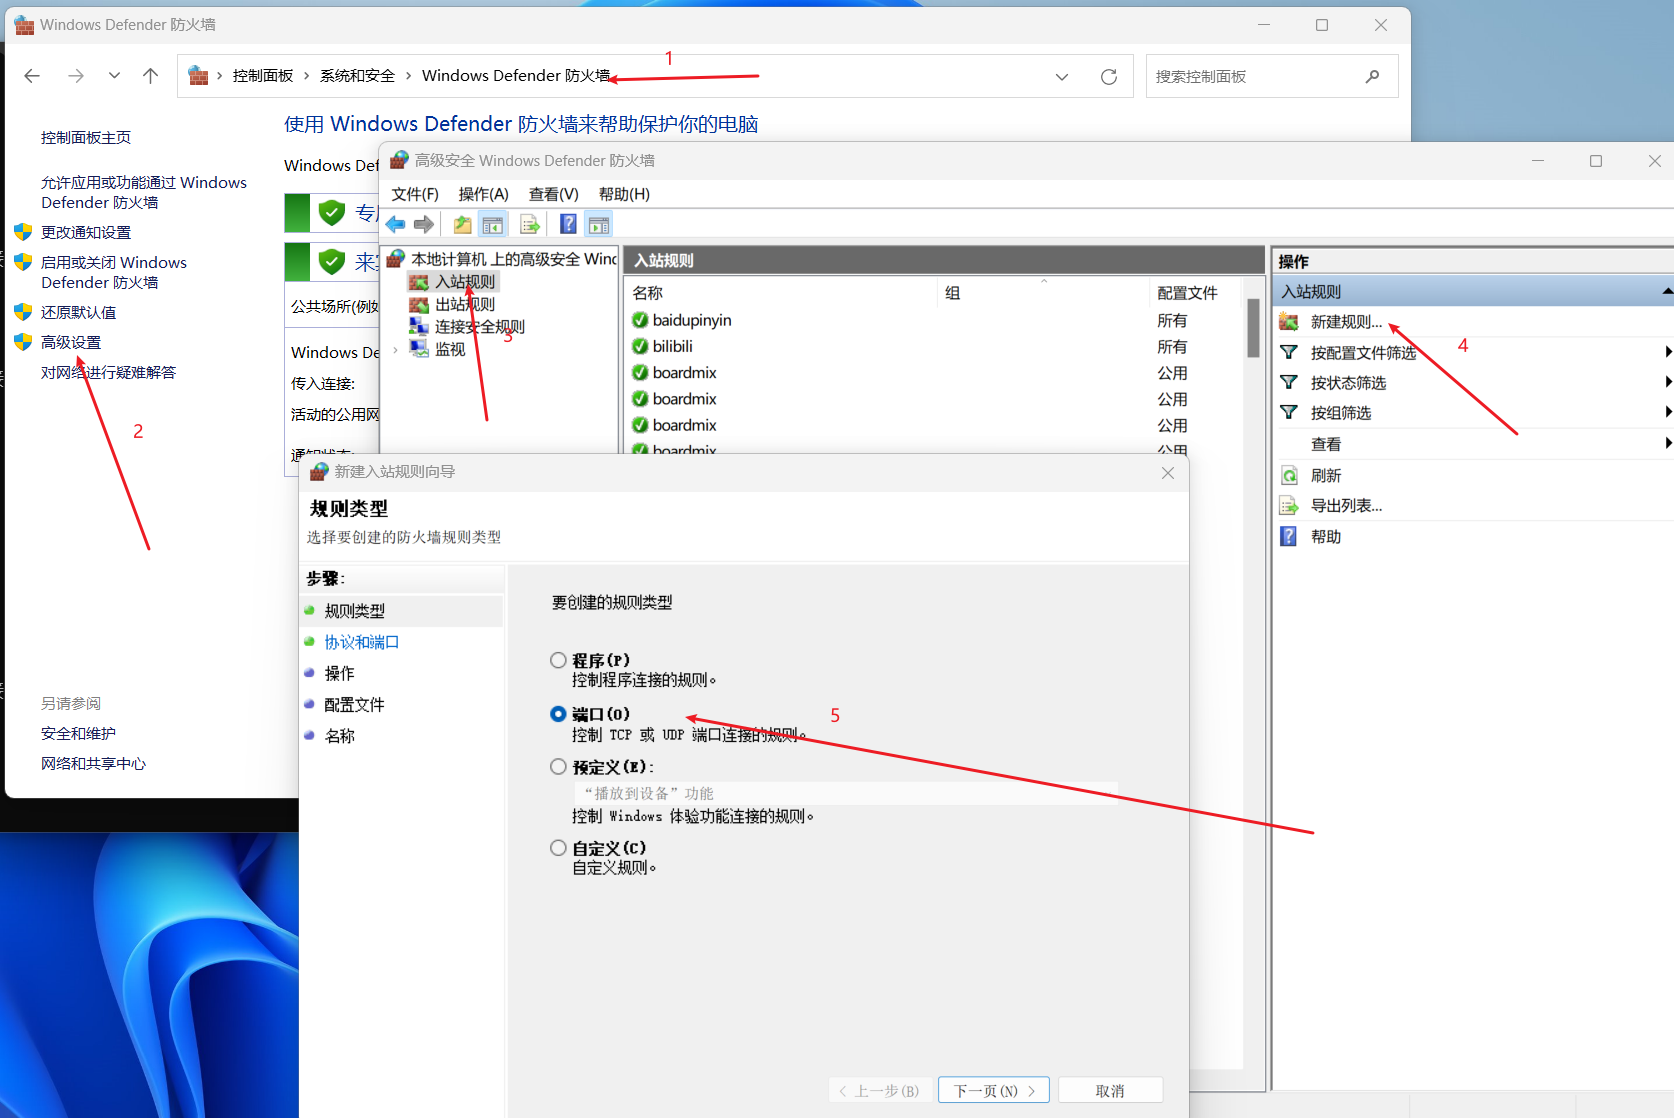Click the up-one-level folder icon in the toolbar
The image size is (1674, 1118).
(462, 224)
